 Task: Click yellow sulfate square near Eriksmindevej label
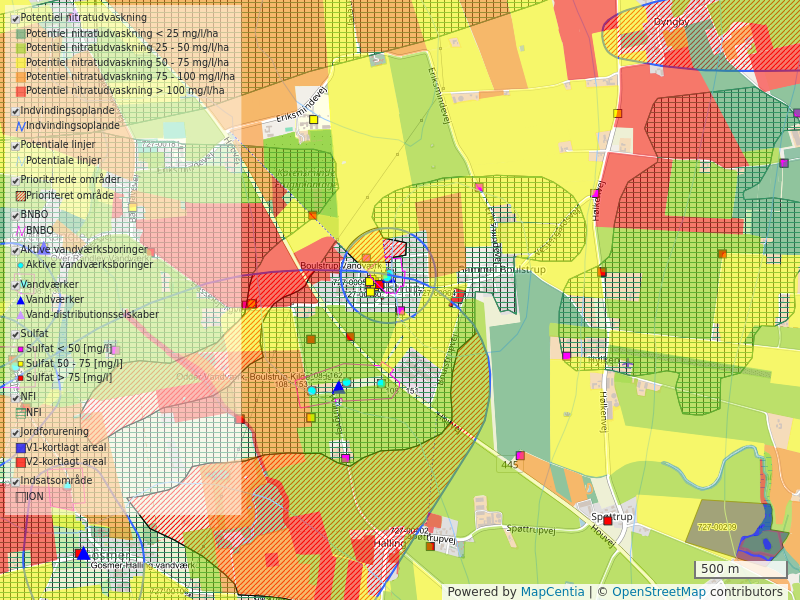coord(313,119)
